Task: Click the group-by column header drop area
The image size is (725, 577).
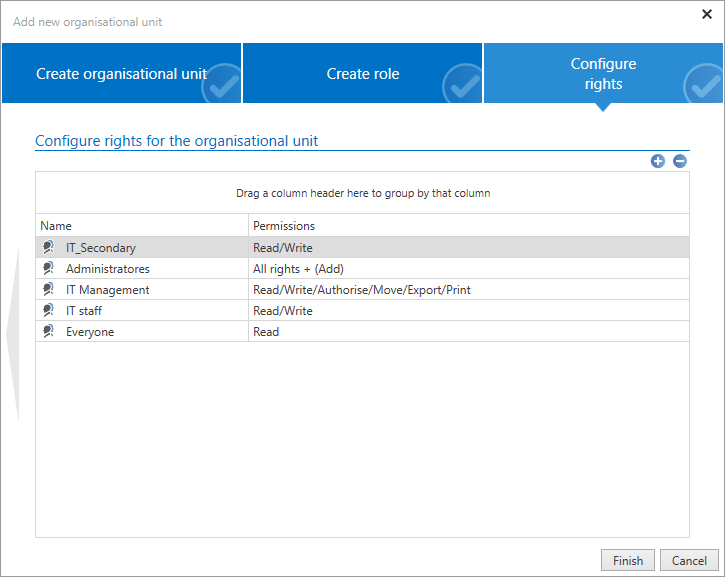Action: [x=362, y=193]
